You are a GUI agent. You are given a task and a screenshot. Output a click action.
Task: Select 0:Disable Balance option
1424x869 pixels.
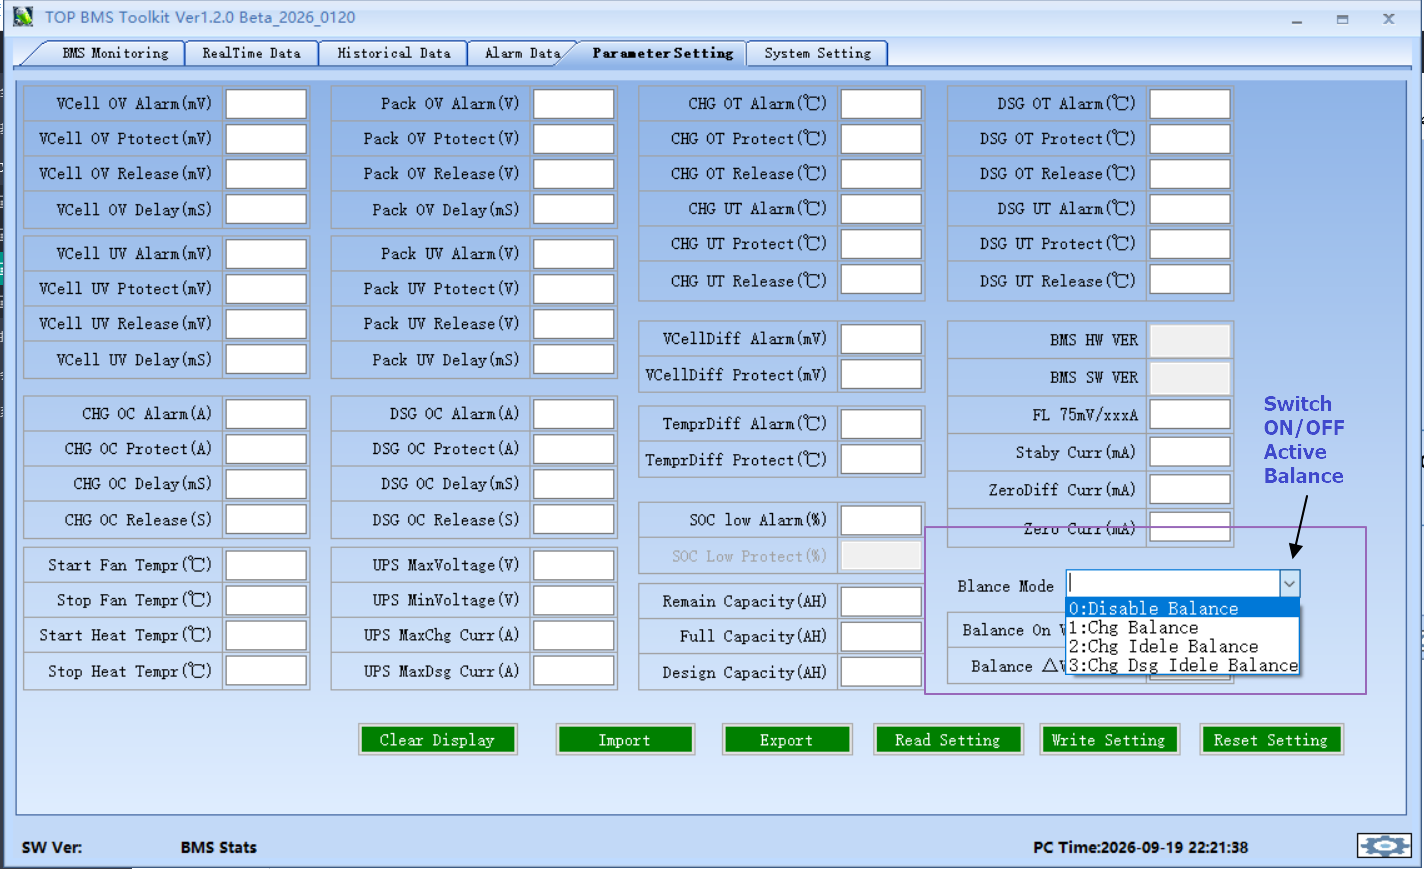coord(1183,608)
